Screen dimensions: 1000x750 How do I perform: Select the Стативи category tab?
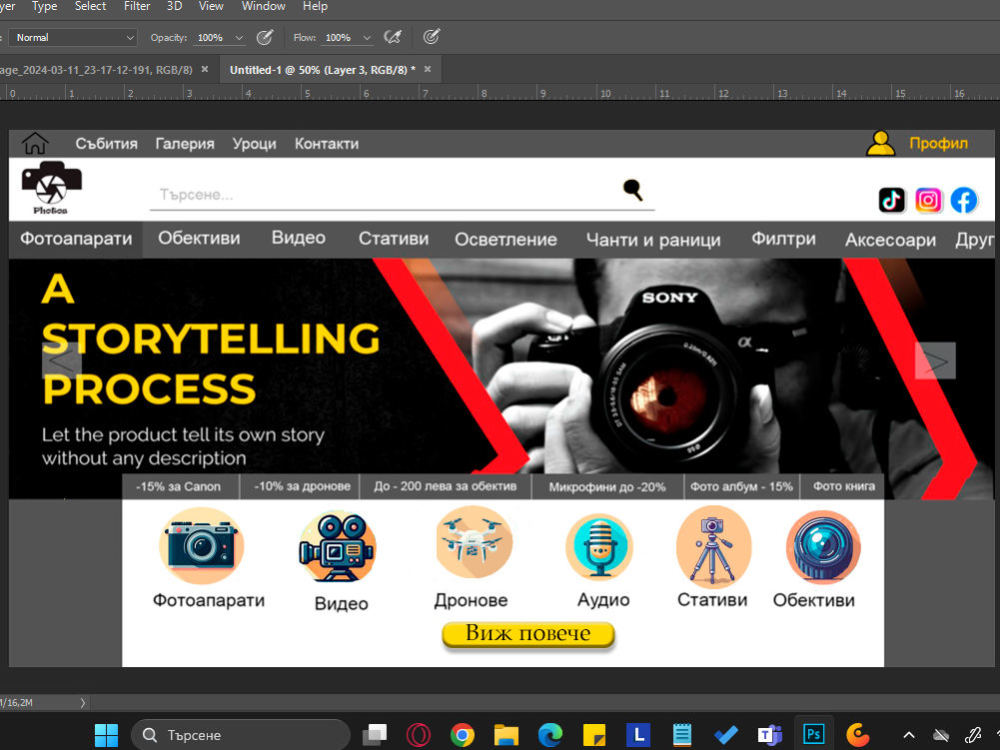pos(393,239)
